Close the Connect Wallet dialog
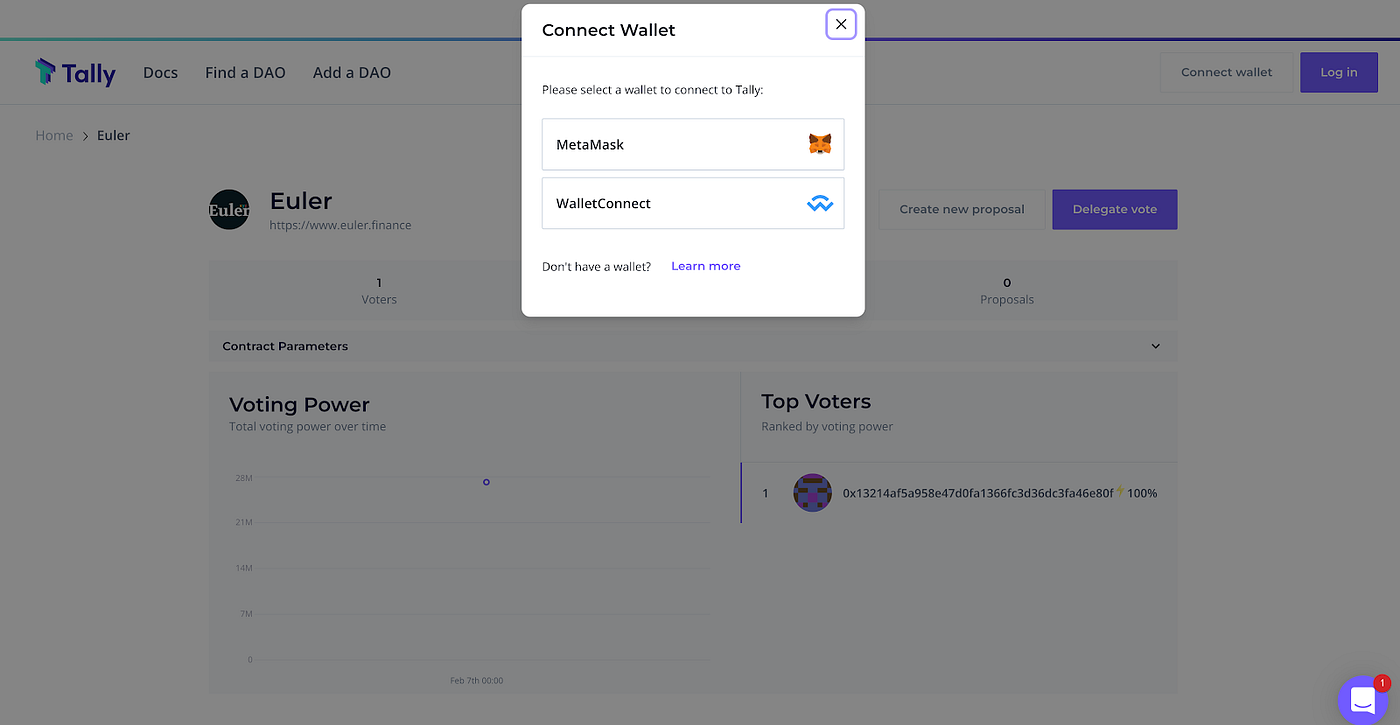 click(841, 25)
